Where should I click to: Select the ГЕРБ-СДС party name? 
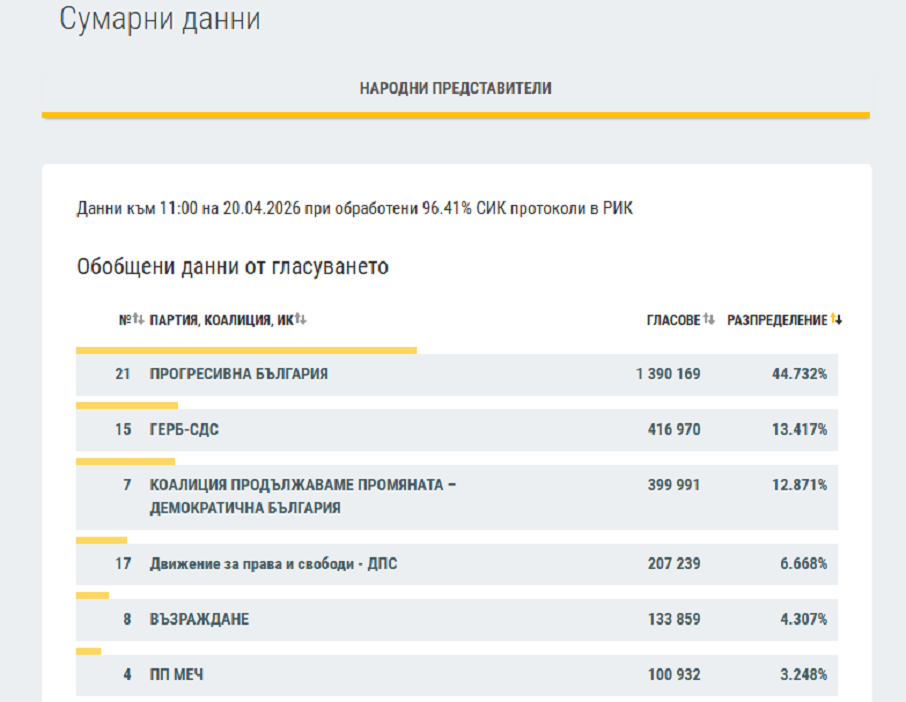(x=184, y=430)
